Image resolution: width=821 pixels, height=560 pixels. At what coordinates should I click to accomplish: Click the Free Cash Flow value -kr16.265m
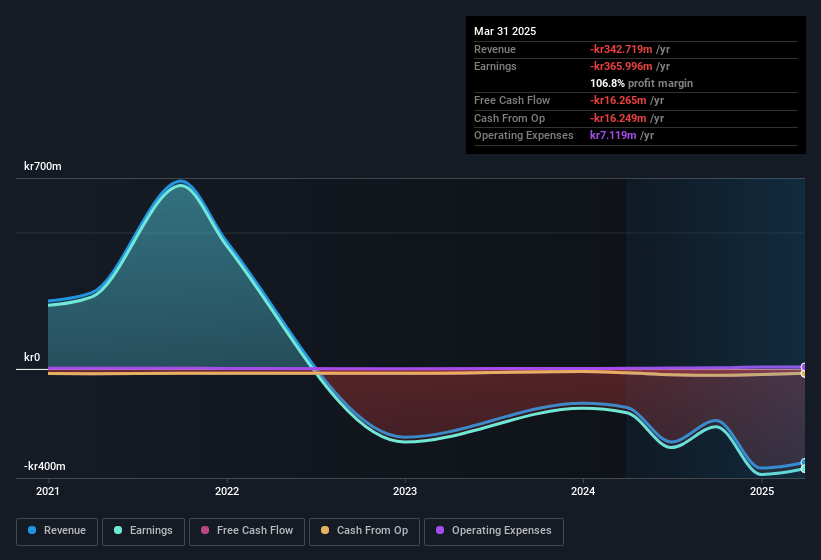618,100
